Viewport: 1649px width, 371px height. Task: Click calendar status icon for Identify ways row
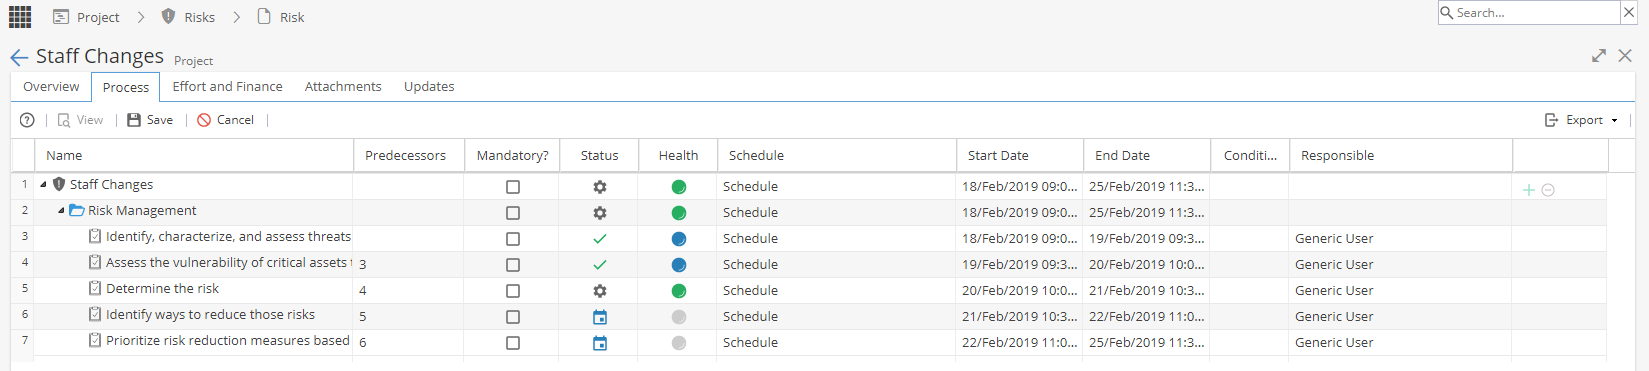click(600, 317)
